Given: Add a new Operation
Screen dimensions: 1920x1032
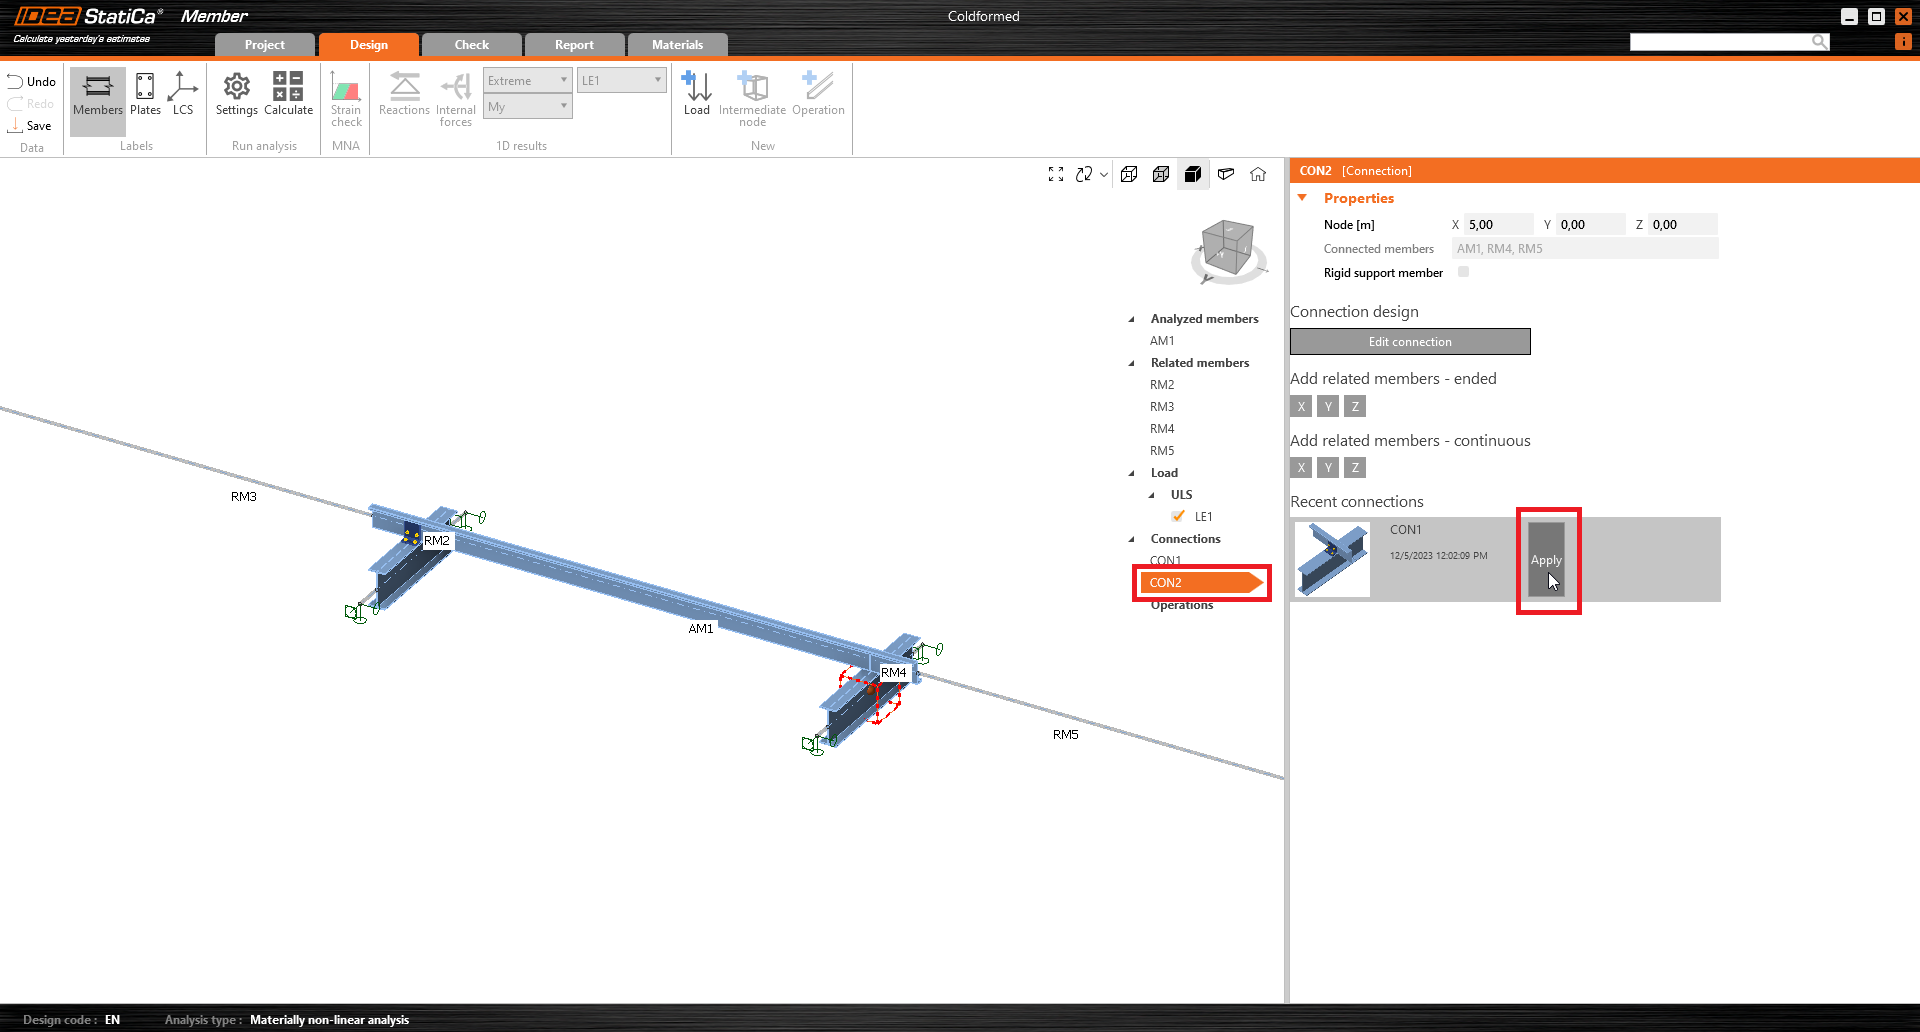Looking at the screenshot, I should (x=818, y=96).
